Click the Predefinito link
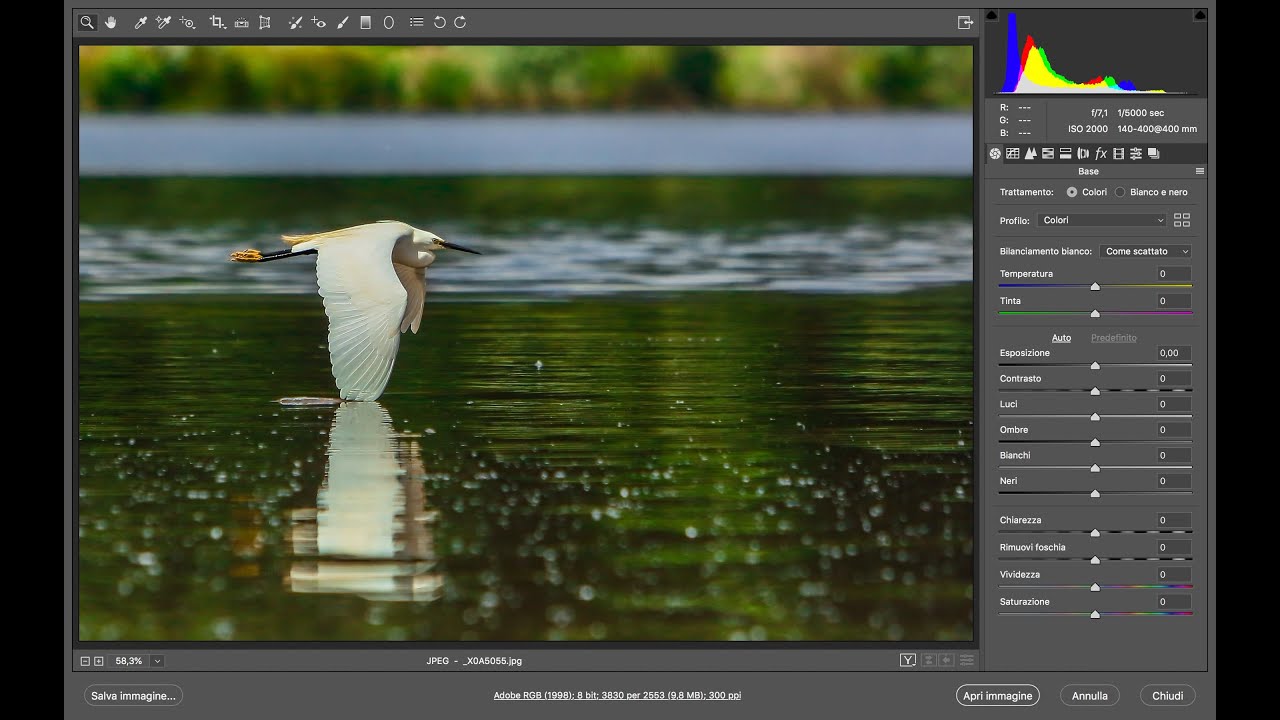 [x=1114, y=338]
